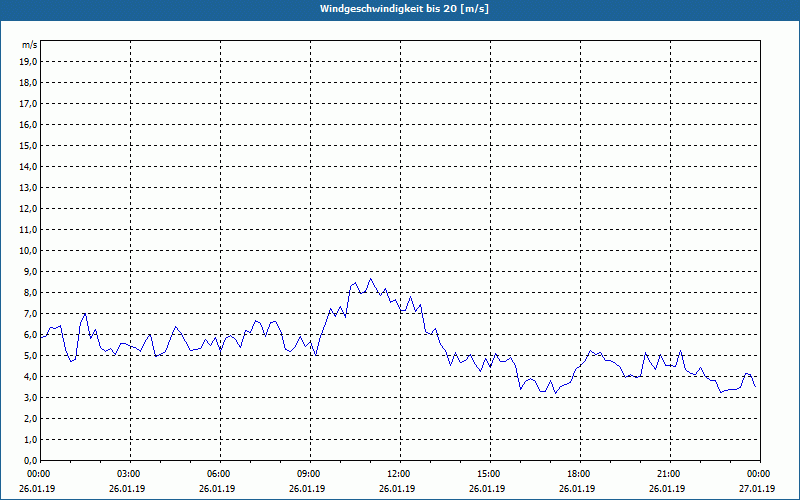Pick the "4,0" y-axis tick label
Viewport: 800px width, 500px height.
pos(31,377)
